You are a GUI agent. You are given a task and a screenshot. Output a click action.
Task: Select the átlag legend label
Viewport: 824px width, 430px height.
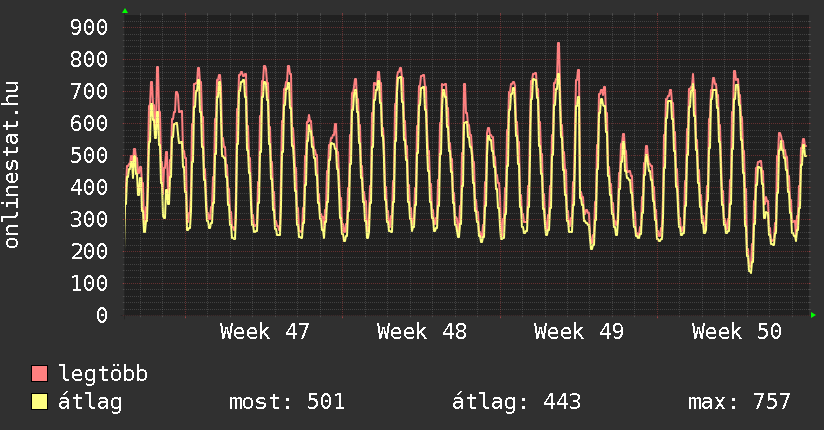pyautogui.click(x=90, y=403)
